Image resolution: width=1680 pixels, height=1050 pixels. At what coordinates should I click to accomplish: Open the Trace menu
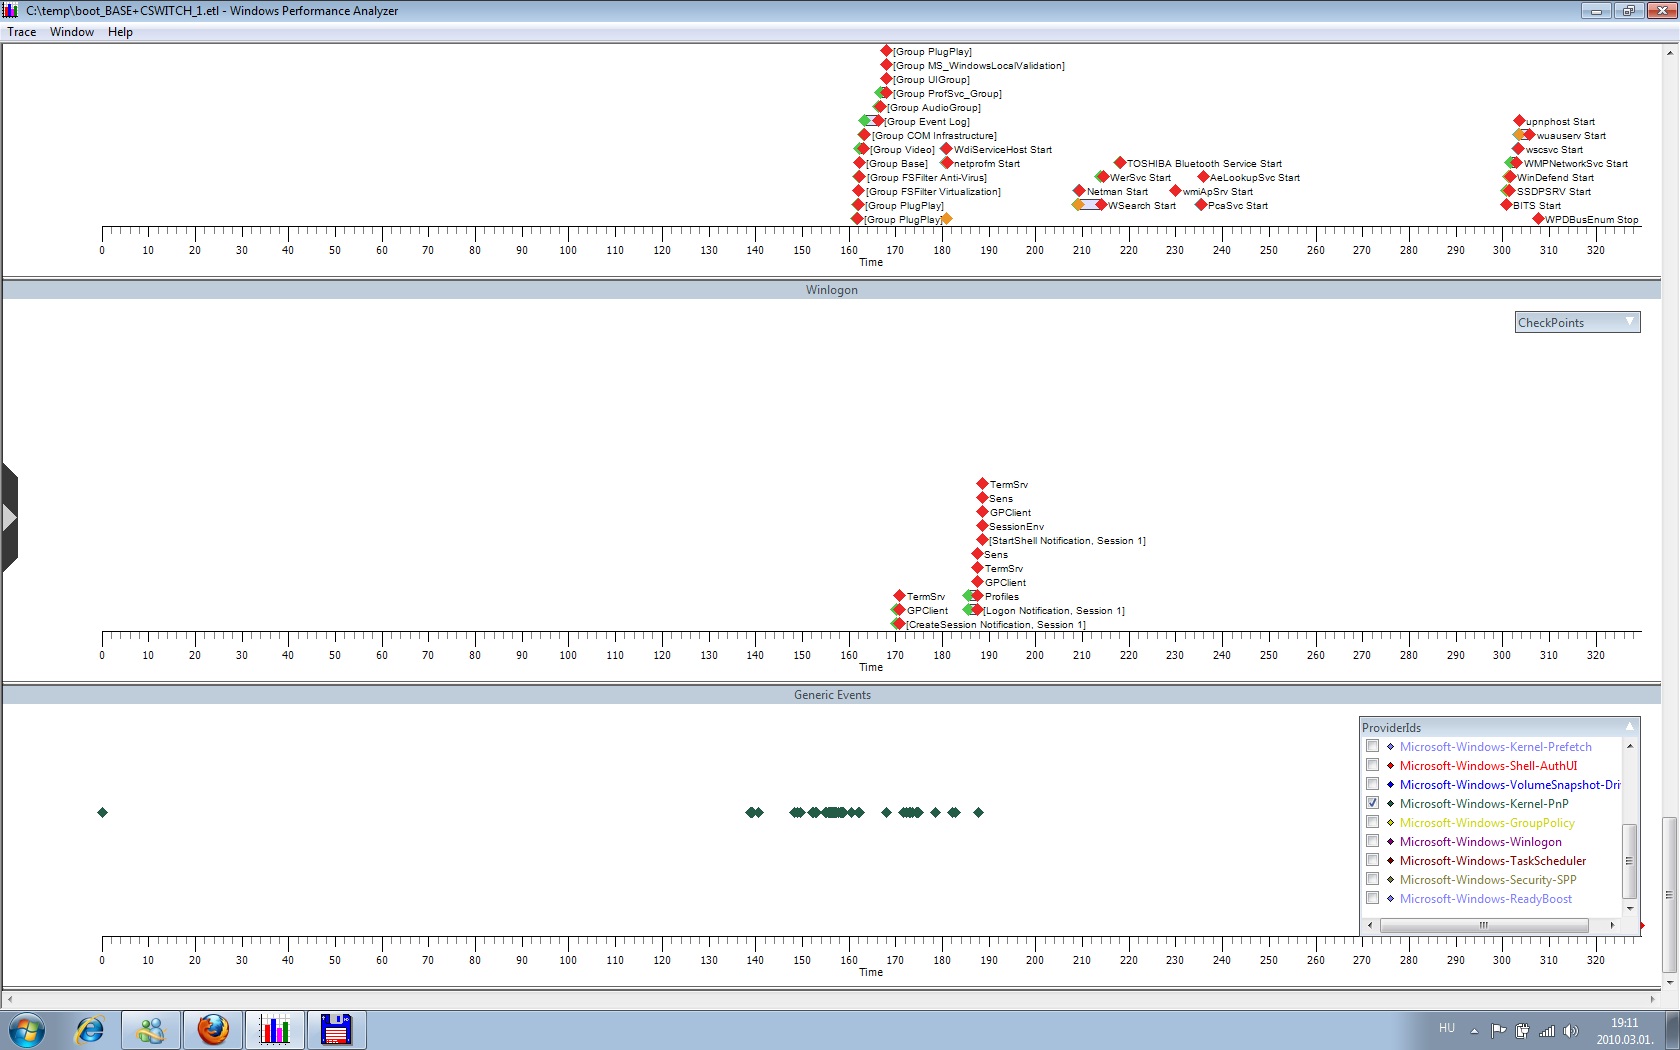22,32
